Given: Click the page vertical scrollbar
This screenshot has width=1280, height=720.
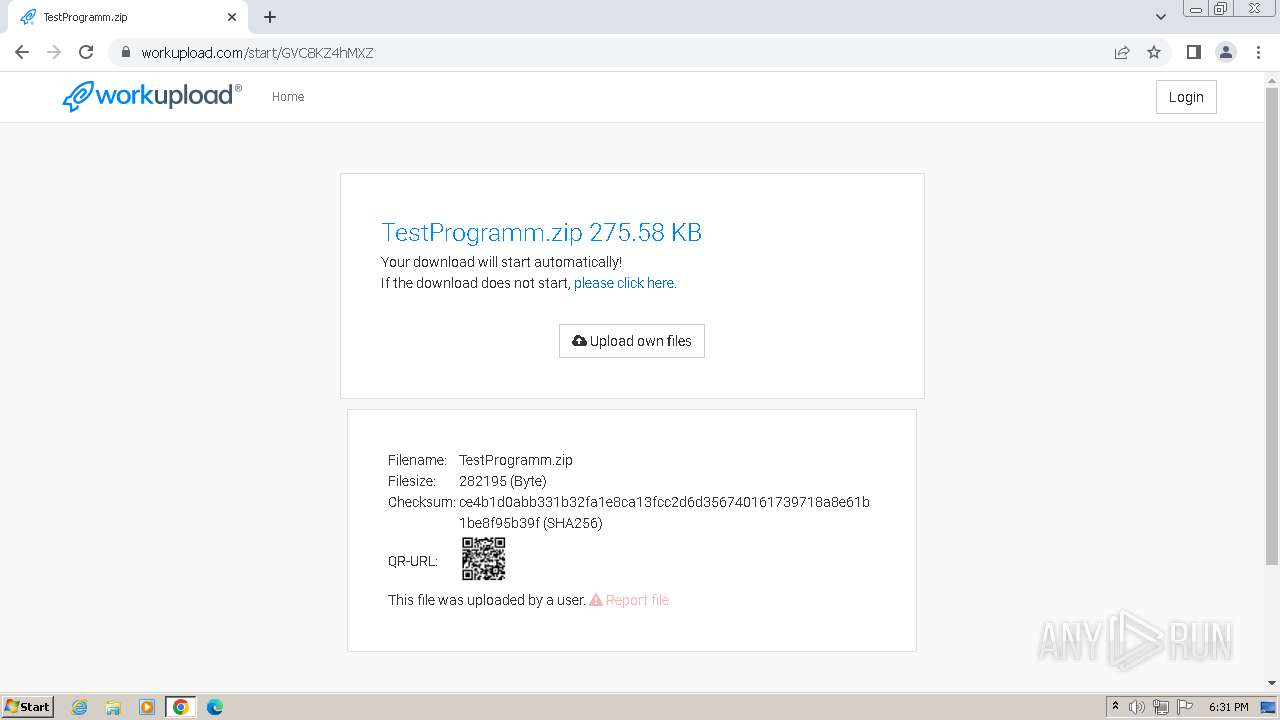Looking at the screenshot, I should coord(1272,326).
